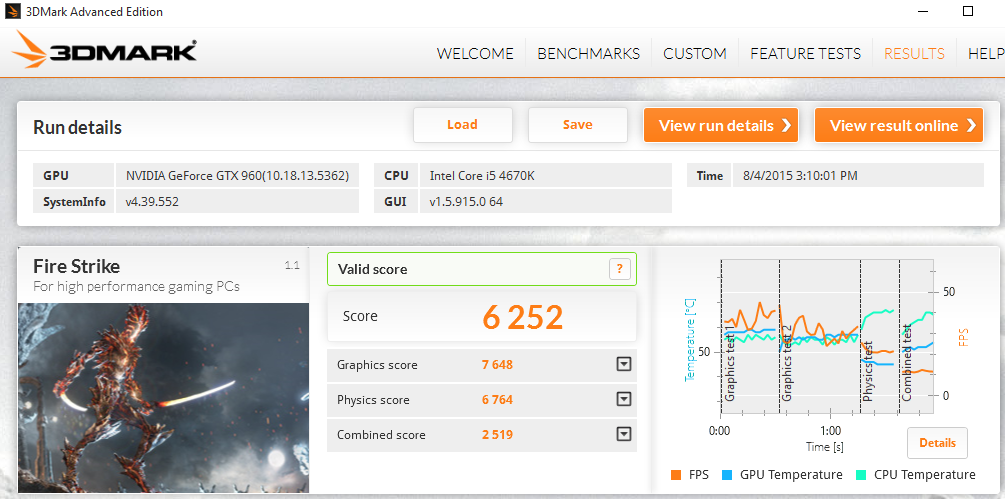Click the CPU Temperature green legend swatch
This screenshot has height=499, width=1005.
pyautogui.click(x=861, y=475)
